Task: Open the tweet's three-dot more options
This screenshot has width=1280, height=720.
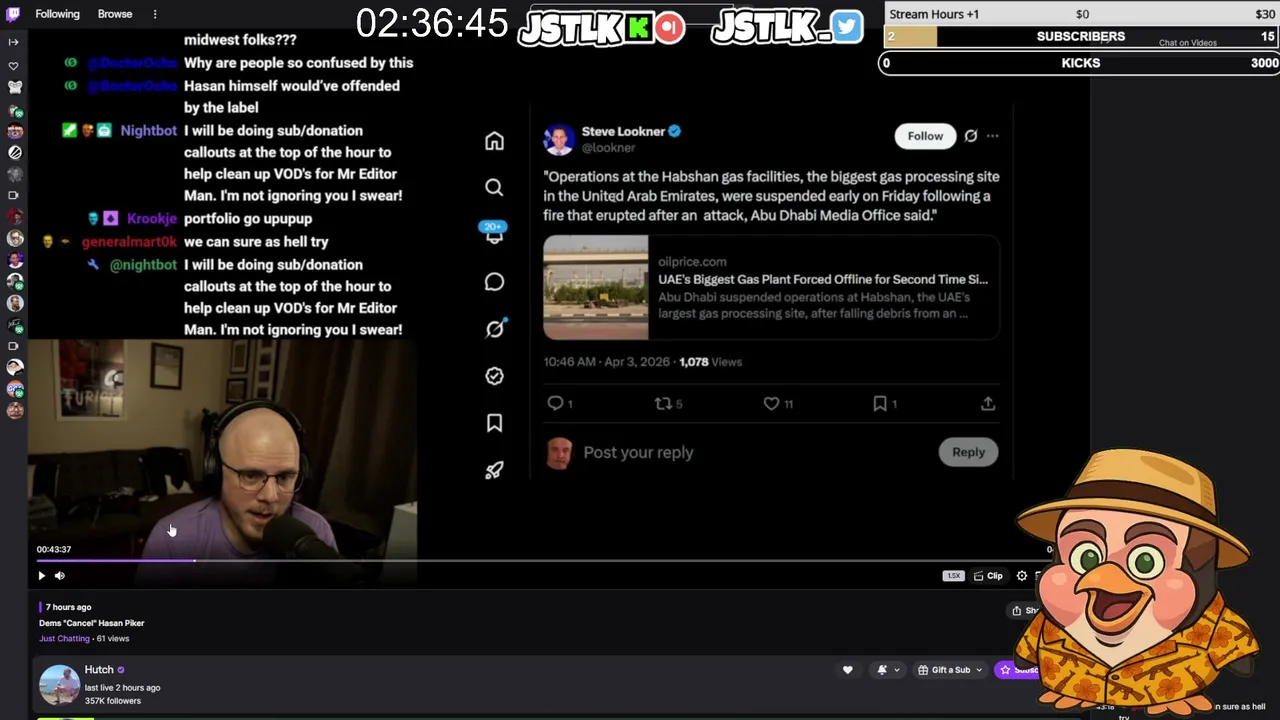Action: (x=992, y=136)
